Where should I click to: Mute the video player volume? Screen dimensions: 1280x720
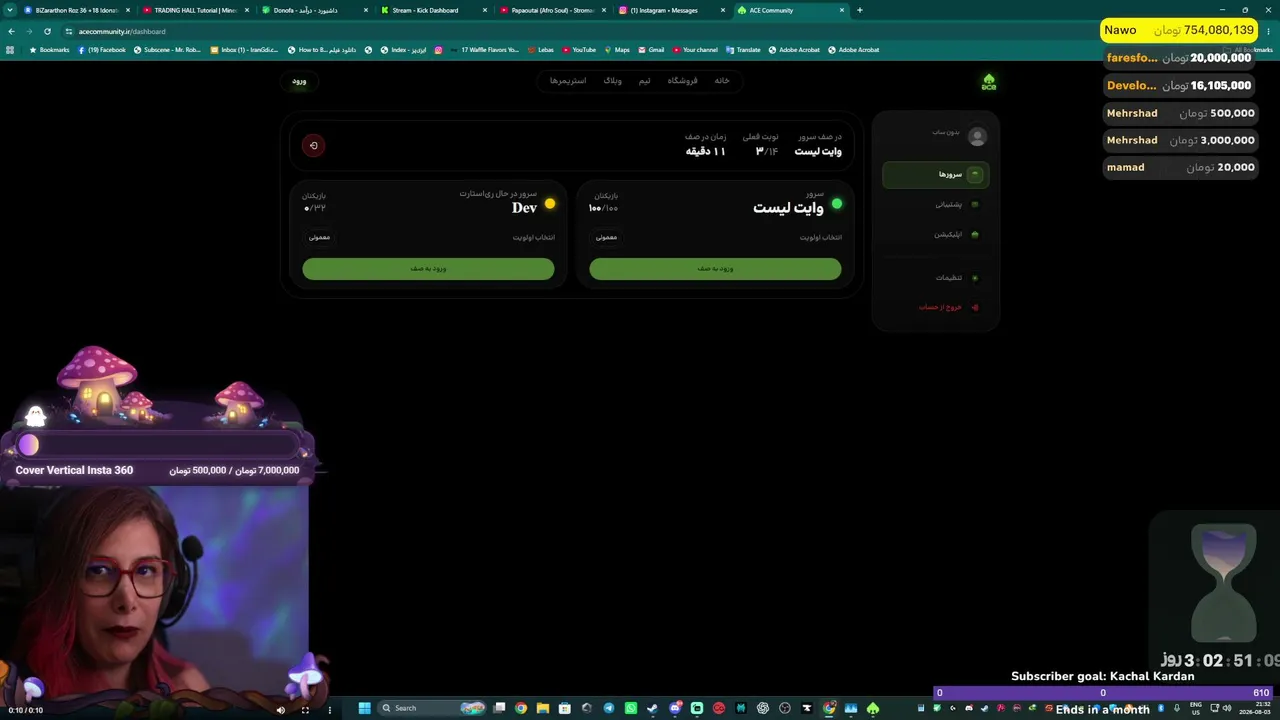(x=280, y=710)
